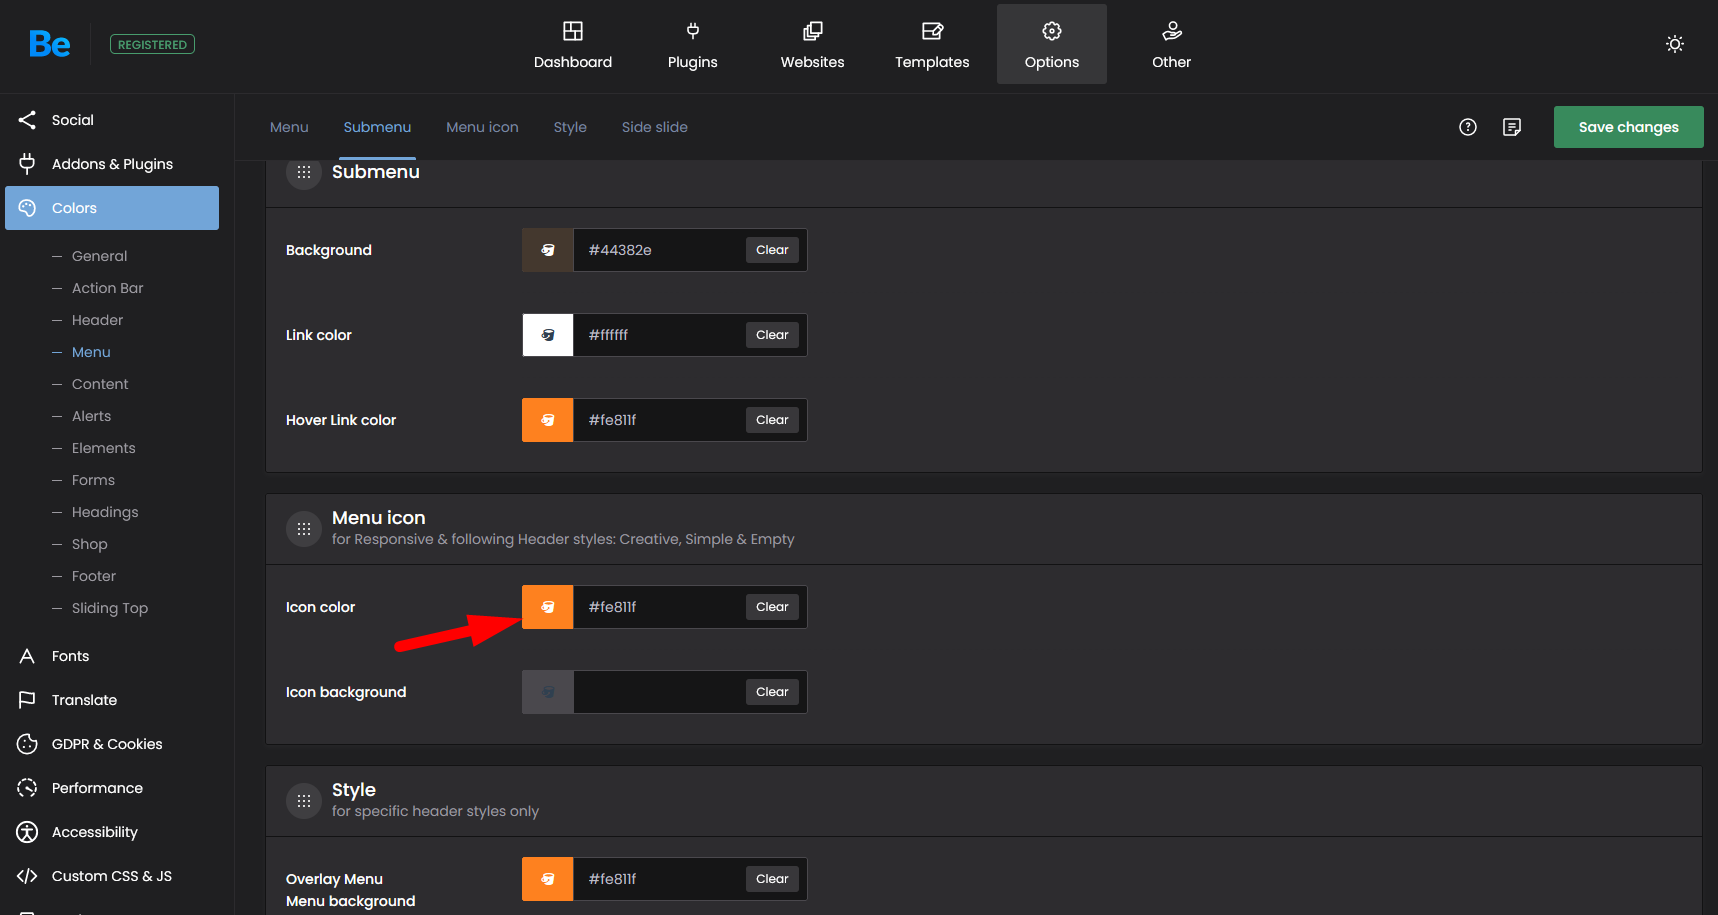Viewport: 1718px width, 915px height.
Task: Open Accessibility settings in sidebar
Action: [112, 832]
